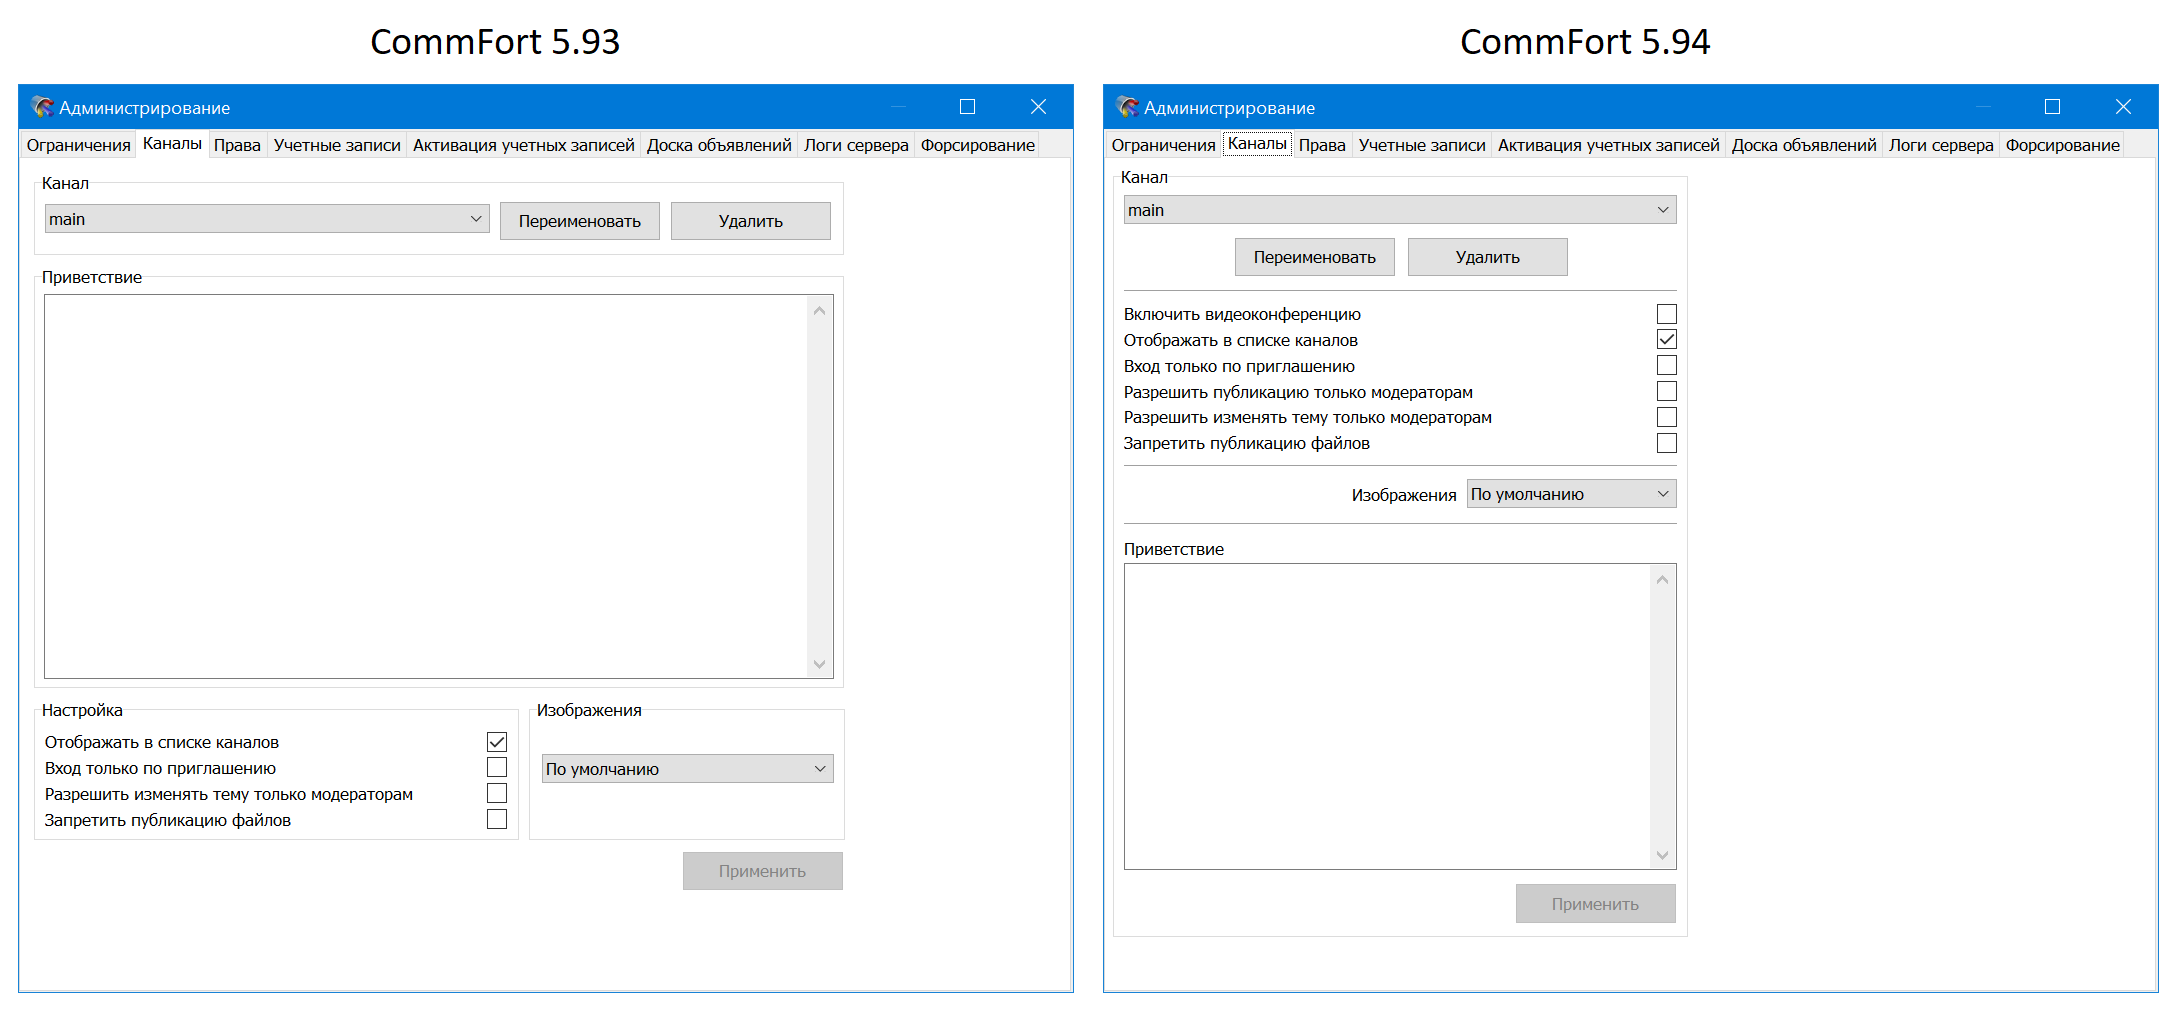
Task: Expand the main channel dropdown in 5.93 window
Action: (x=267, y=219)
